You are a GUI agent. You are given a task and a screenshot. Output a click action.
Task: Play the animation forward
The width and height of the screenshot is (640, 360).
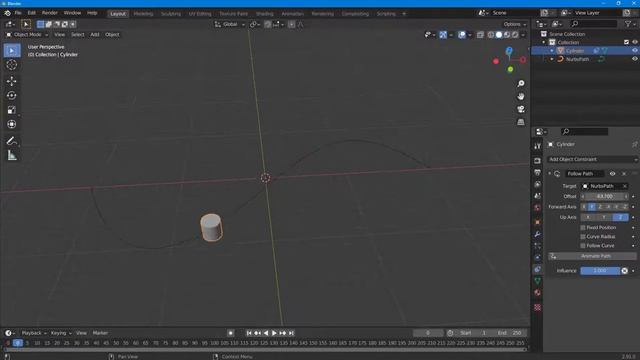coord(274,333)
